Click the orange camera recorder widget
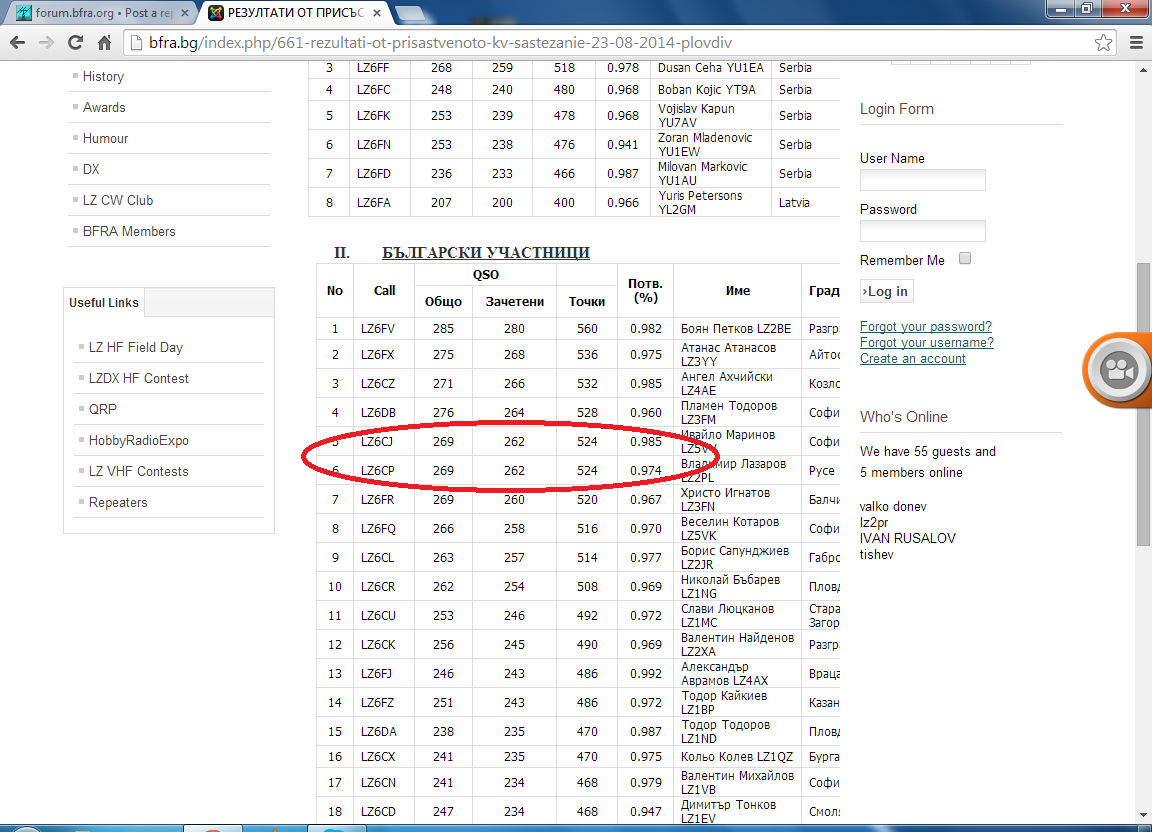The image size is (1152, 832). pyautogui.click(x=1118, y=370)
